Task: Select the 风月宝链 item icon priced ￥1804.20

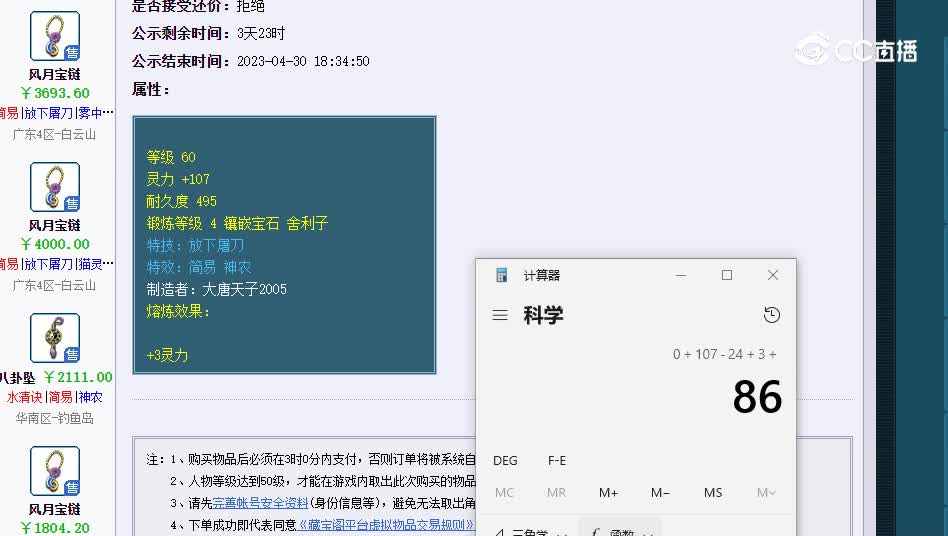Action: 55,471
